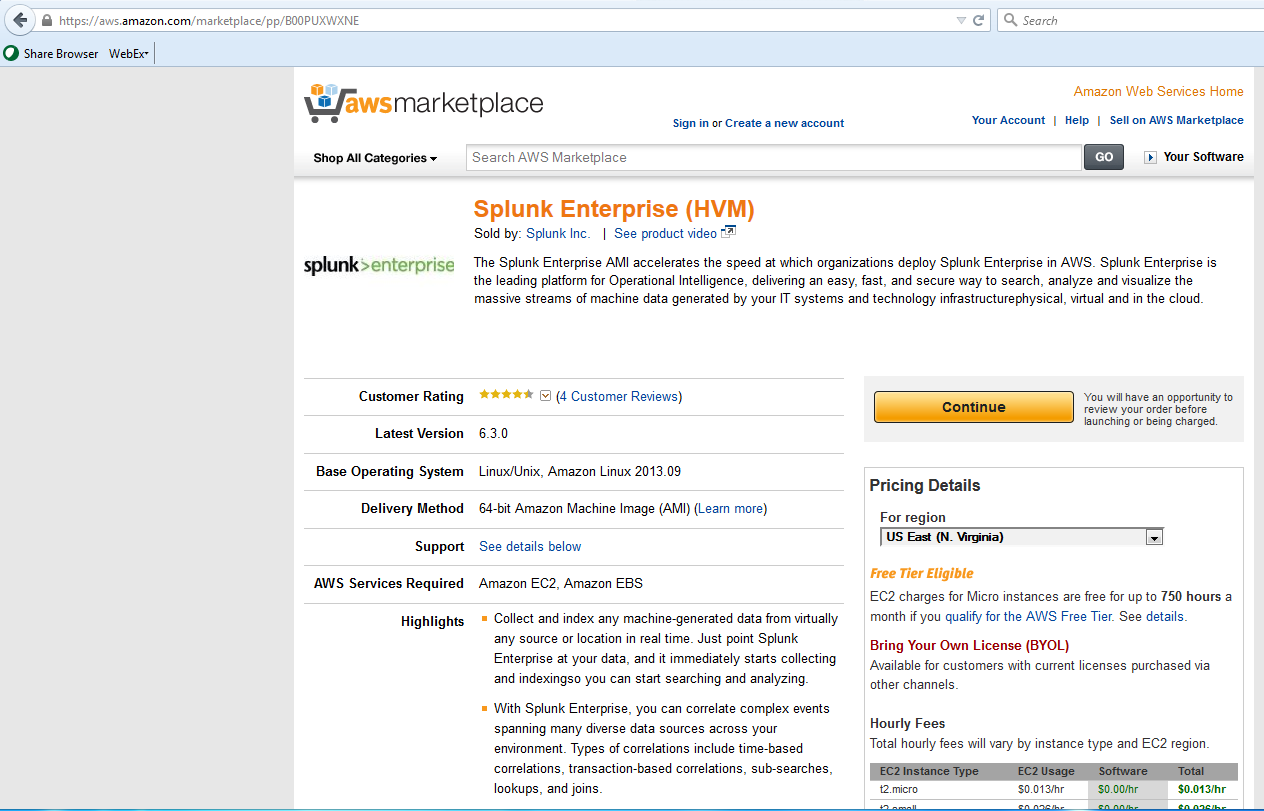
Task: Open the Shop All Categories dropdown
Action: (375, 158)
